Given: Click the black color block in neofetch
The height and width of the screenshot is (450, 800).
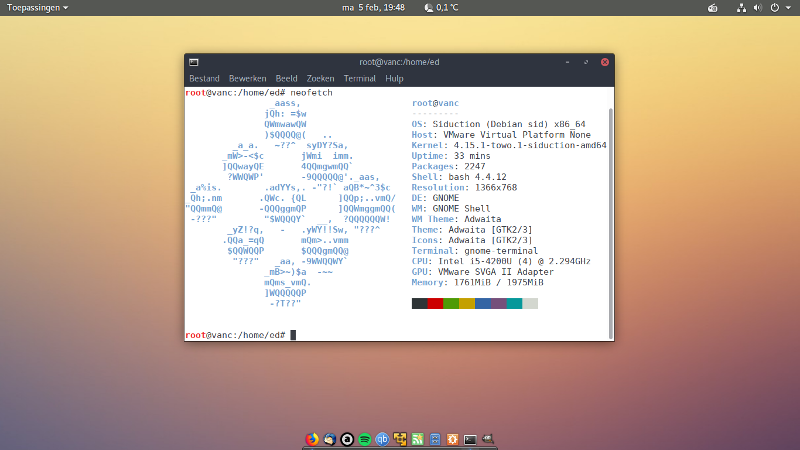Looking at the screenshot, I should pyautogui.click(x=419, y=304).
